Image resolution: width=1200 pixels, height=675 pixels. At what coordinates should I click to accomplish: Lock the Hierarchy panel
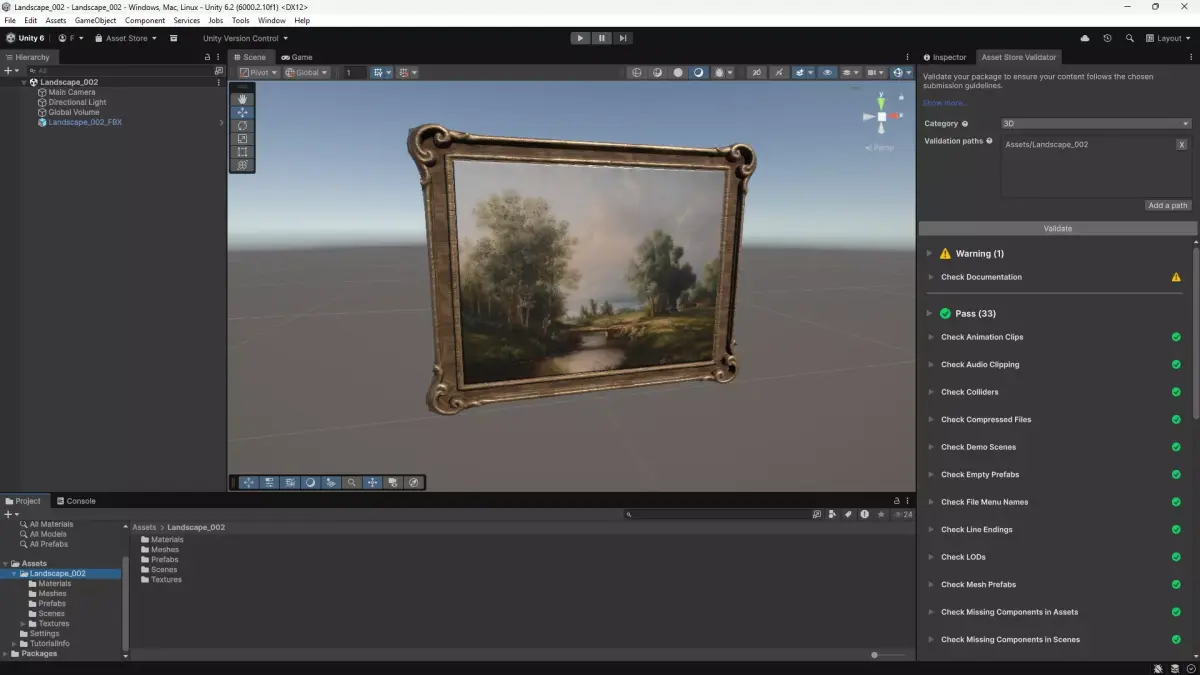[x=207, y=57]
